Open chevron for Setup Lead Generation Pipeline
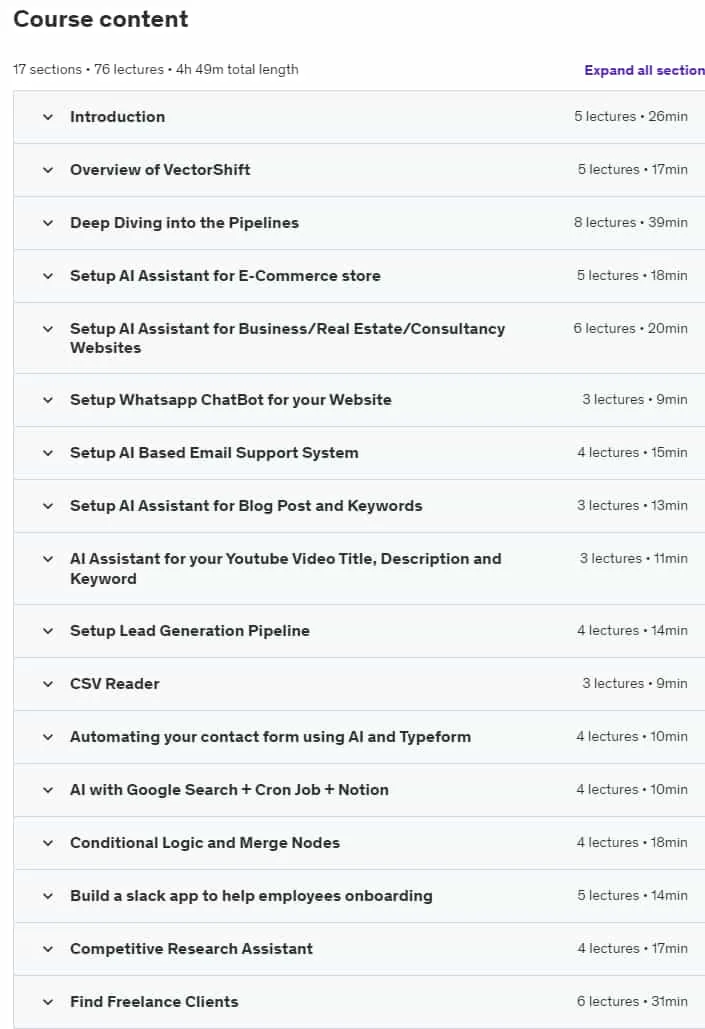The width and height of the screenshot is (705, 1029). pyautogui.click(x=48, y=631)
